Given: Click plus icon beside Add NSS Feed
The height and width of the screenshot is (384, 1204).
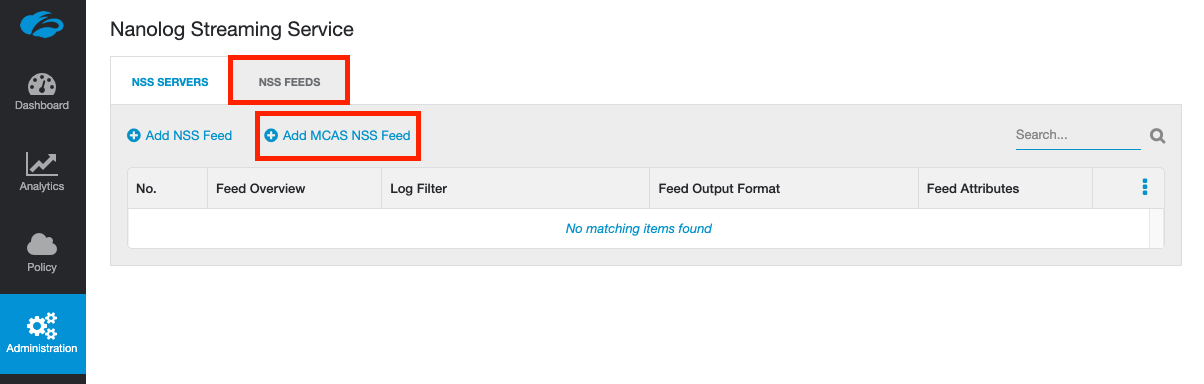Looking at the screenshot, I should [x=134, y=135].
